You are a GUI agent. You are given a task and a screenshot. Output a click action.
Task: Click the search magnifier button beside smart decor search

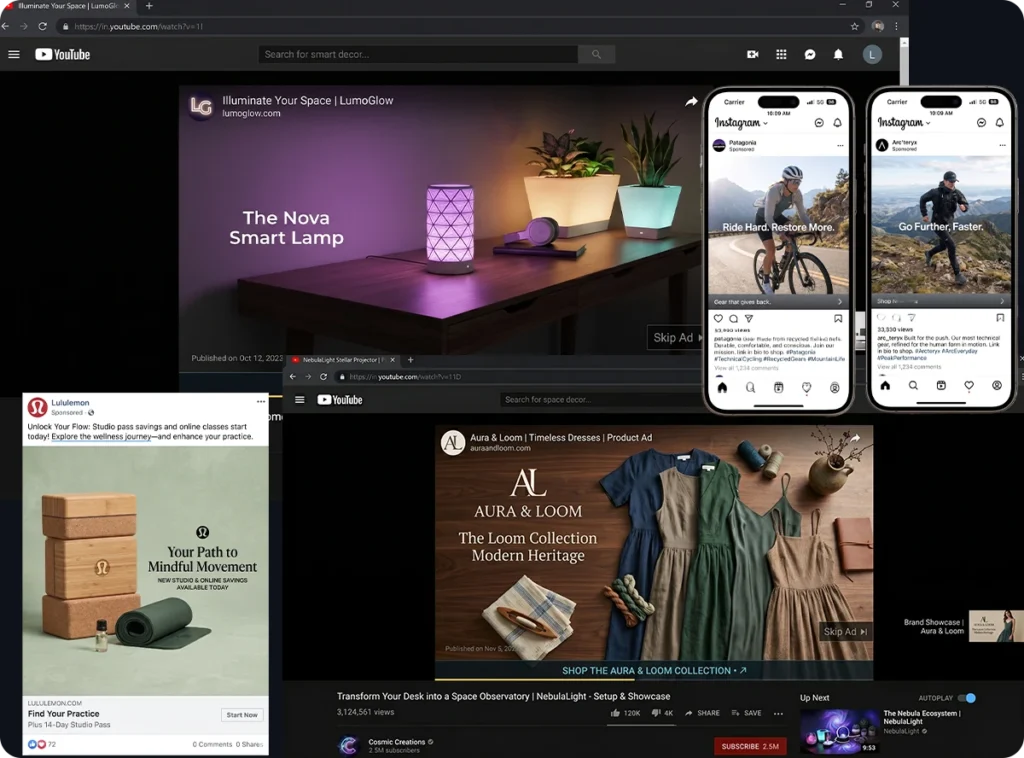[596, 54]
